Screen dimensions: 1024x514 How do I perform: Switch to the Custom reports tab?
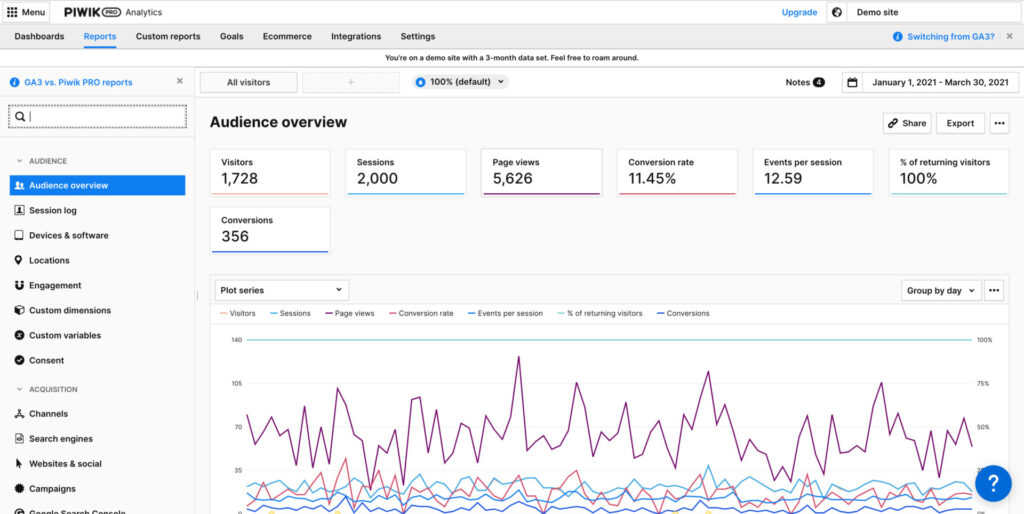tap(168, 36)
